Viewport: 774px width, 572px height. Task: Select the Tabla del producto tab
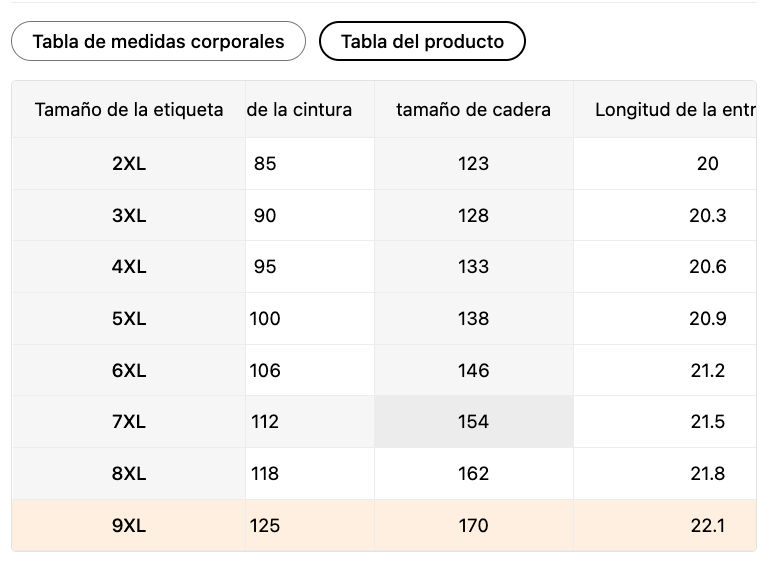click(422, 41)
